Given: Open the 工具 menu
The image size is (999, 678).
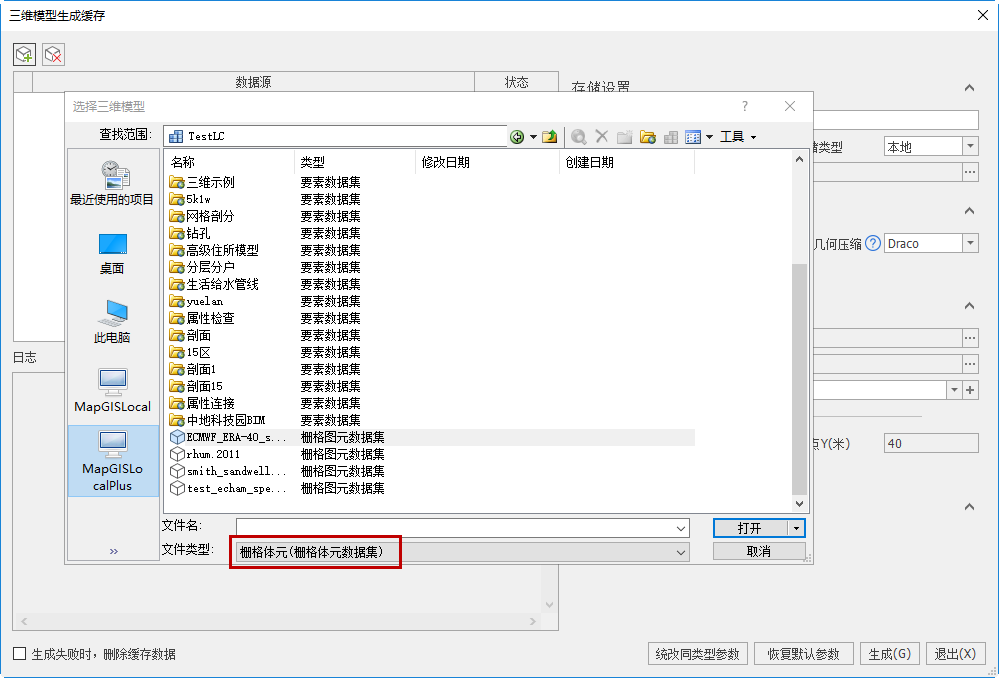Looking at the screenshot, I should point(738,137).
